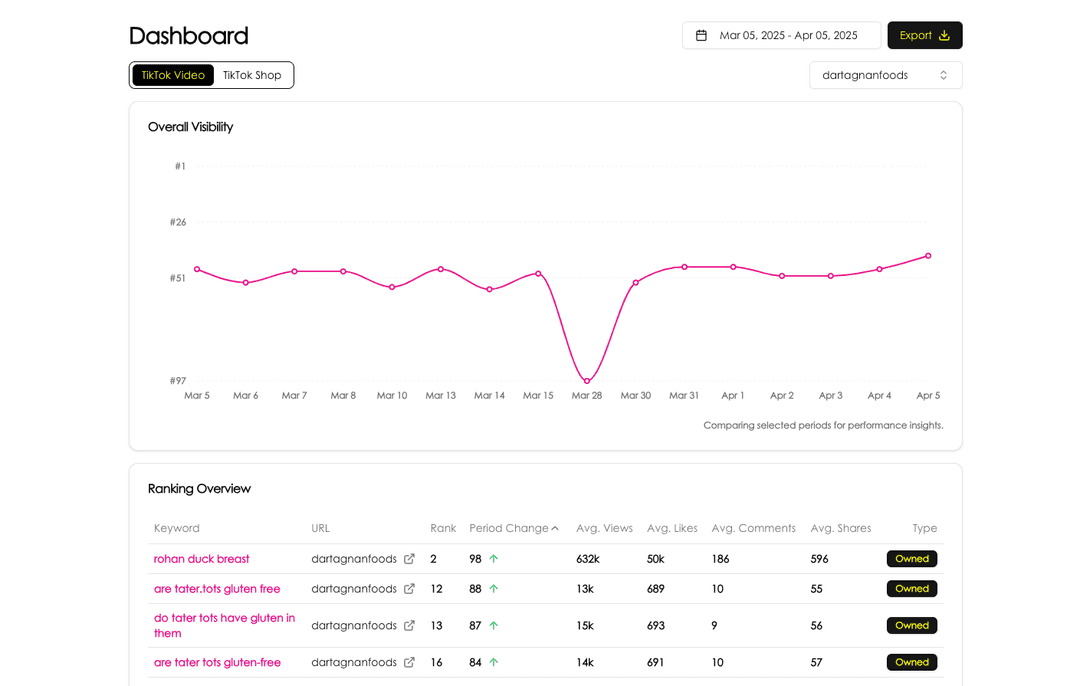Image resolution: width=1080 pixels, height=686 pixels.
Task: Click the download icon on Export button
Action: point(944,35)
